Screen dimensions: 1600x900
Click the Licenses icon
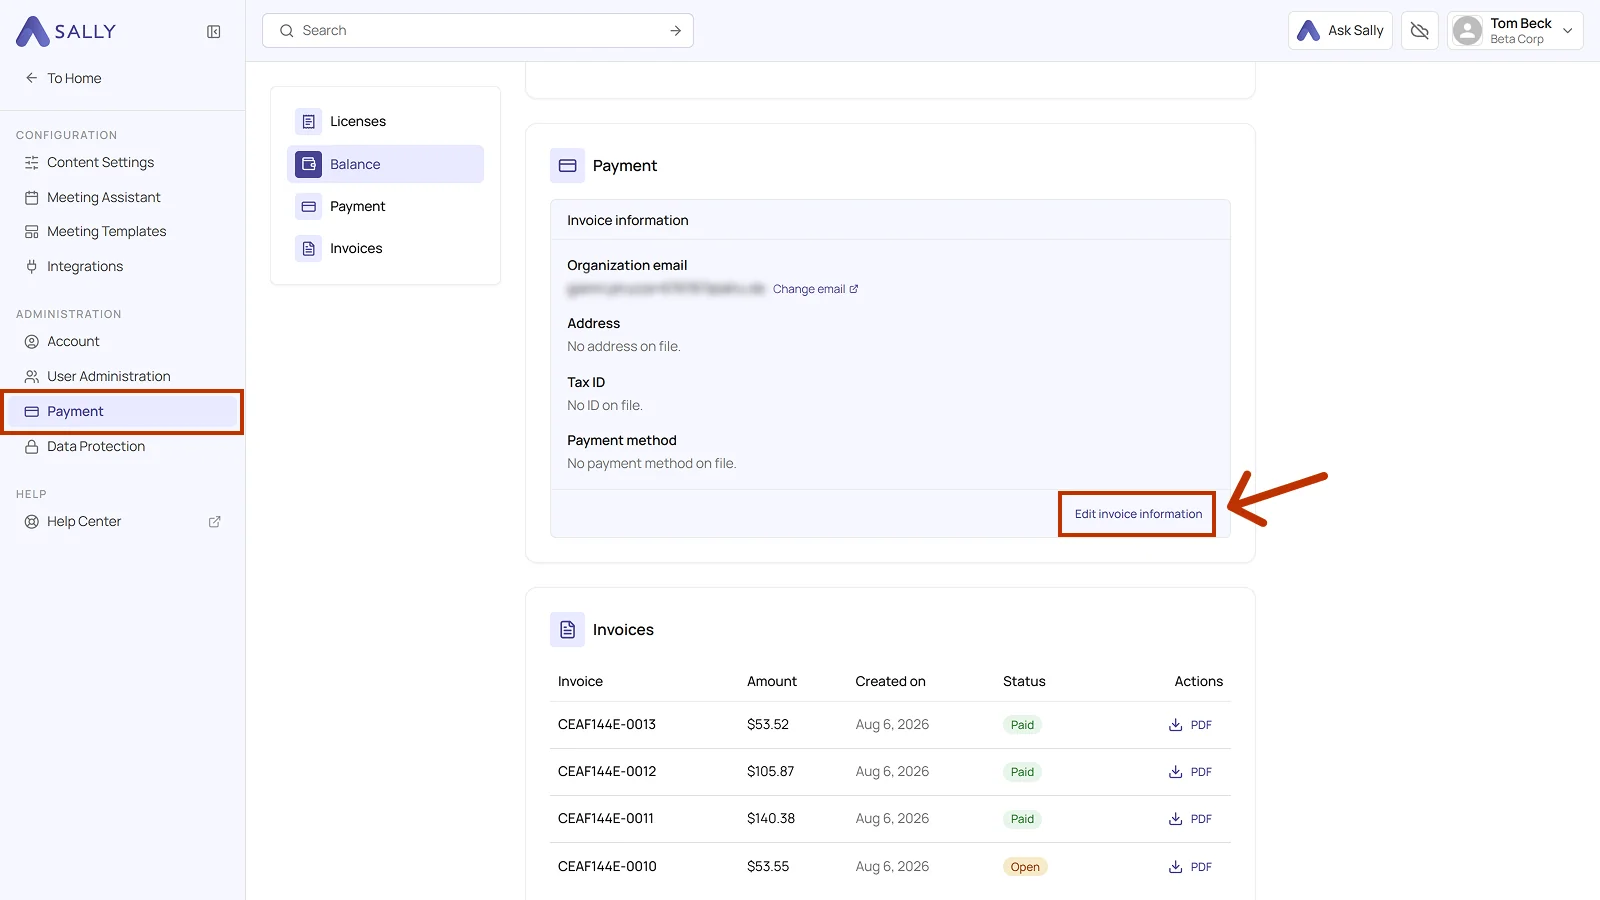coord(309,121)
